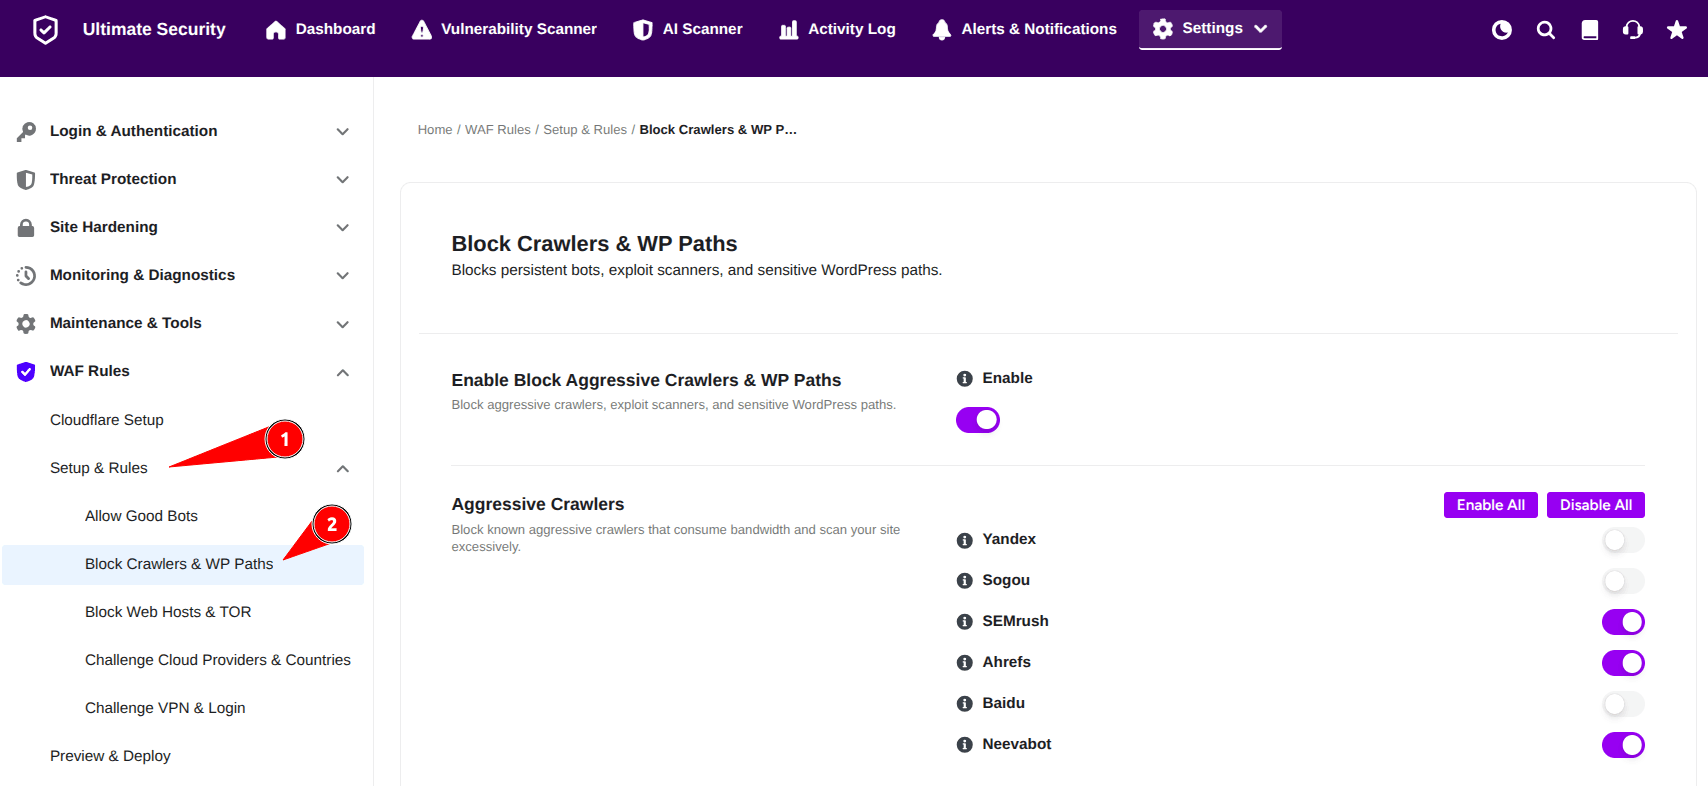
Task: Expand Maintenance & Tools chevron
Action: (x=343, y=324)
